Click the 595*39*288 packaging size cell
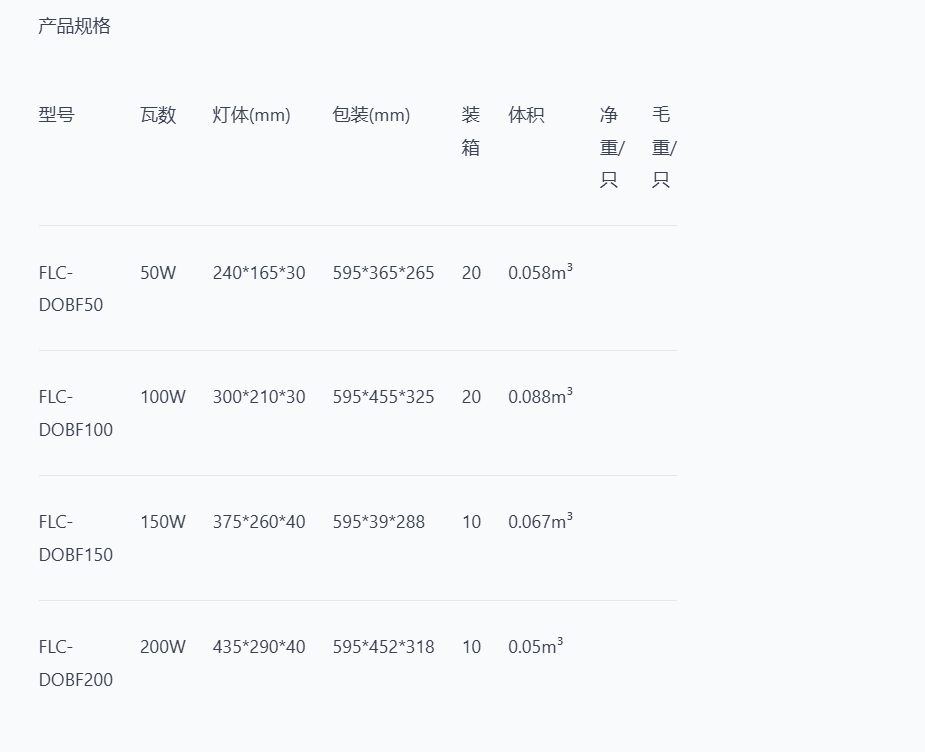Screen dimensions: 925x752 pyautogui.click(x=379, y=522)
